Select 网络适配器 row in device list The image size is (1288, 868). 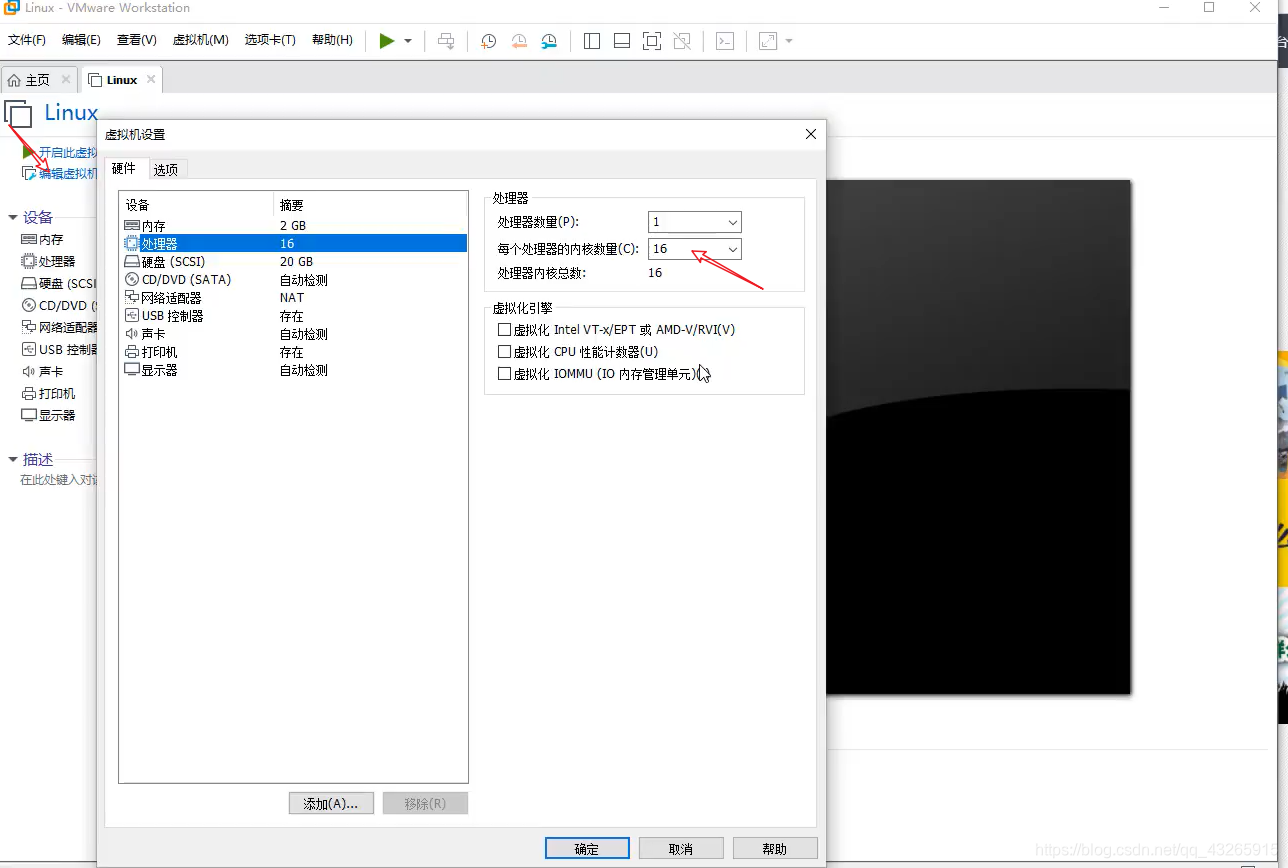pos(293,297)
